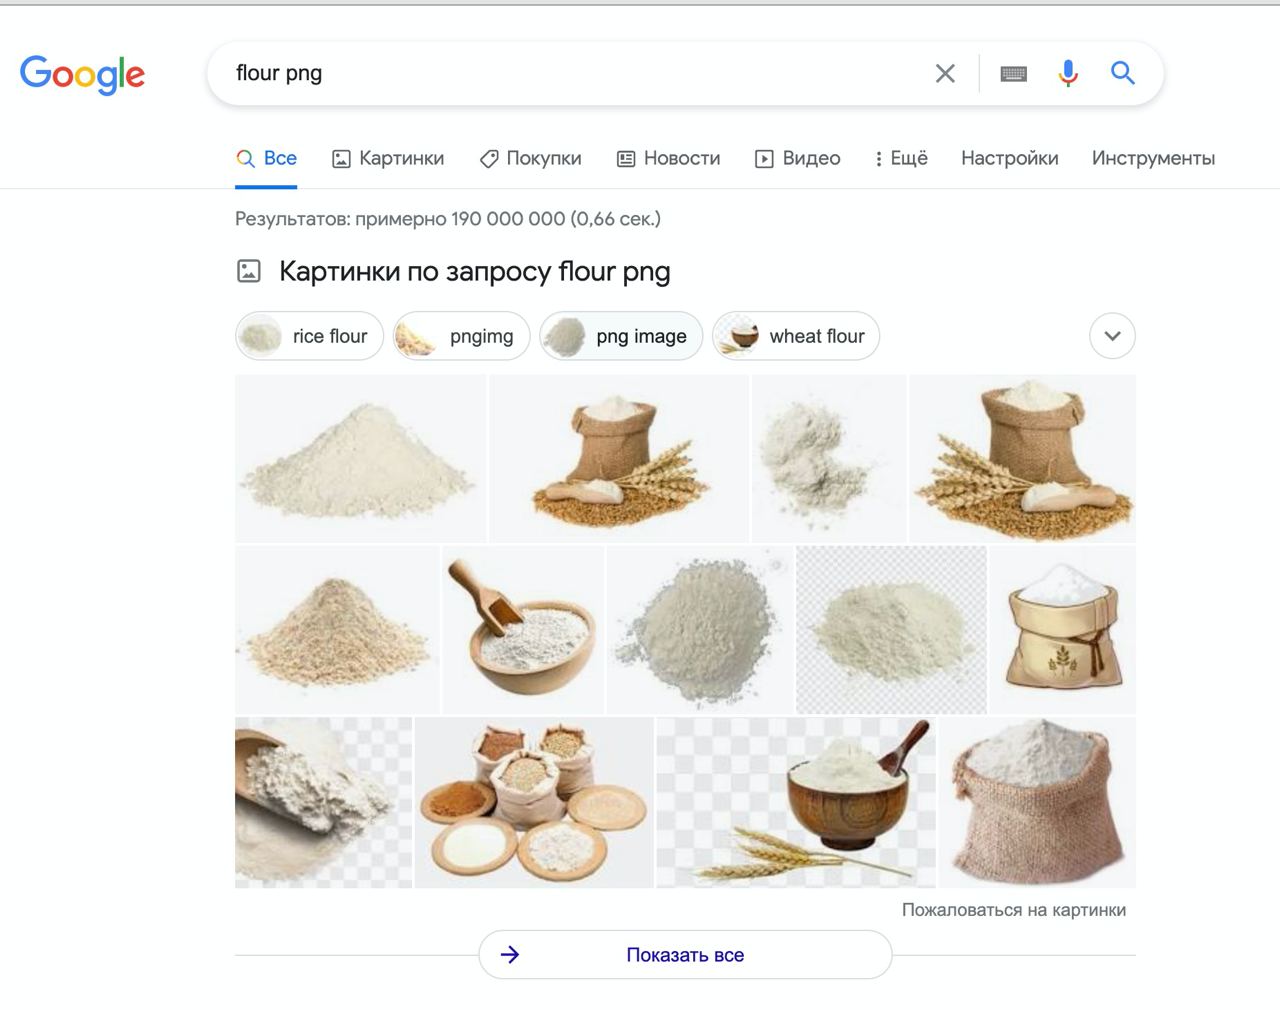Click the Показать все button

[x=685, y=954]
